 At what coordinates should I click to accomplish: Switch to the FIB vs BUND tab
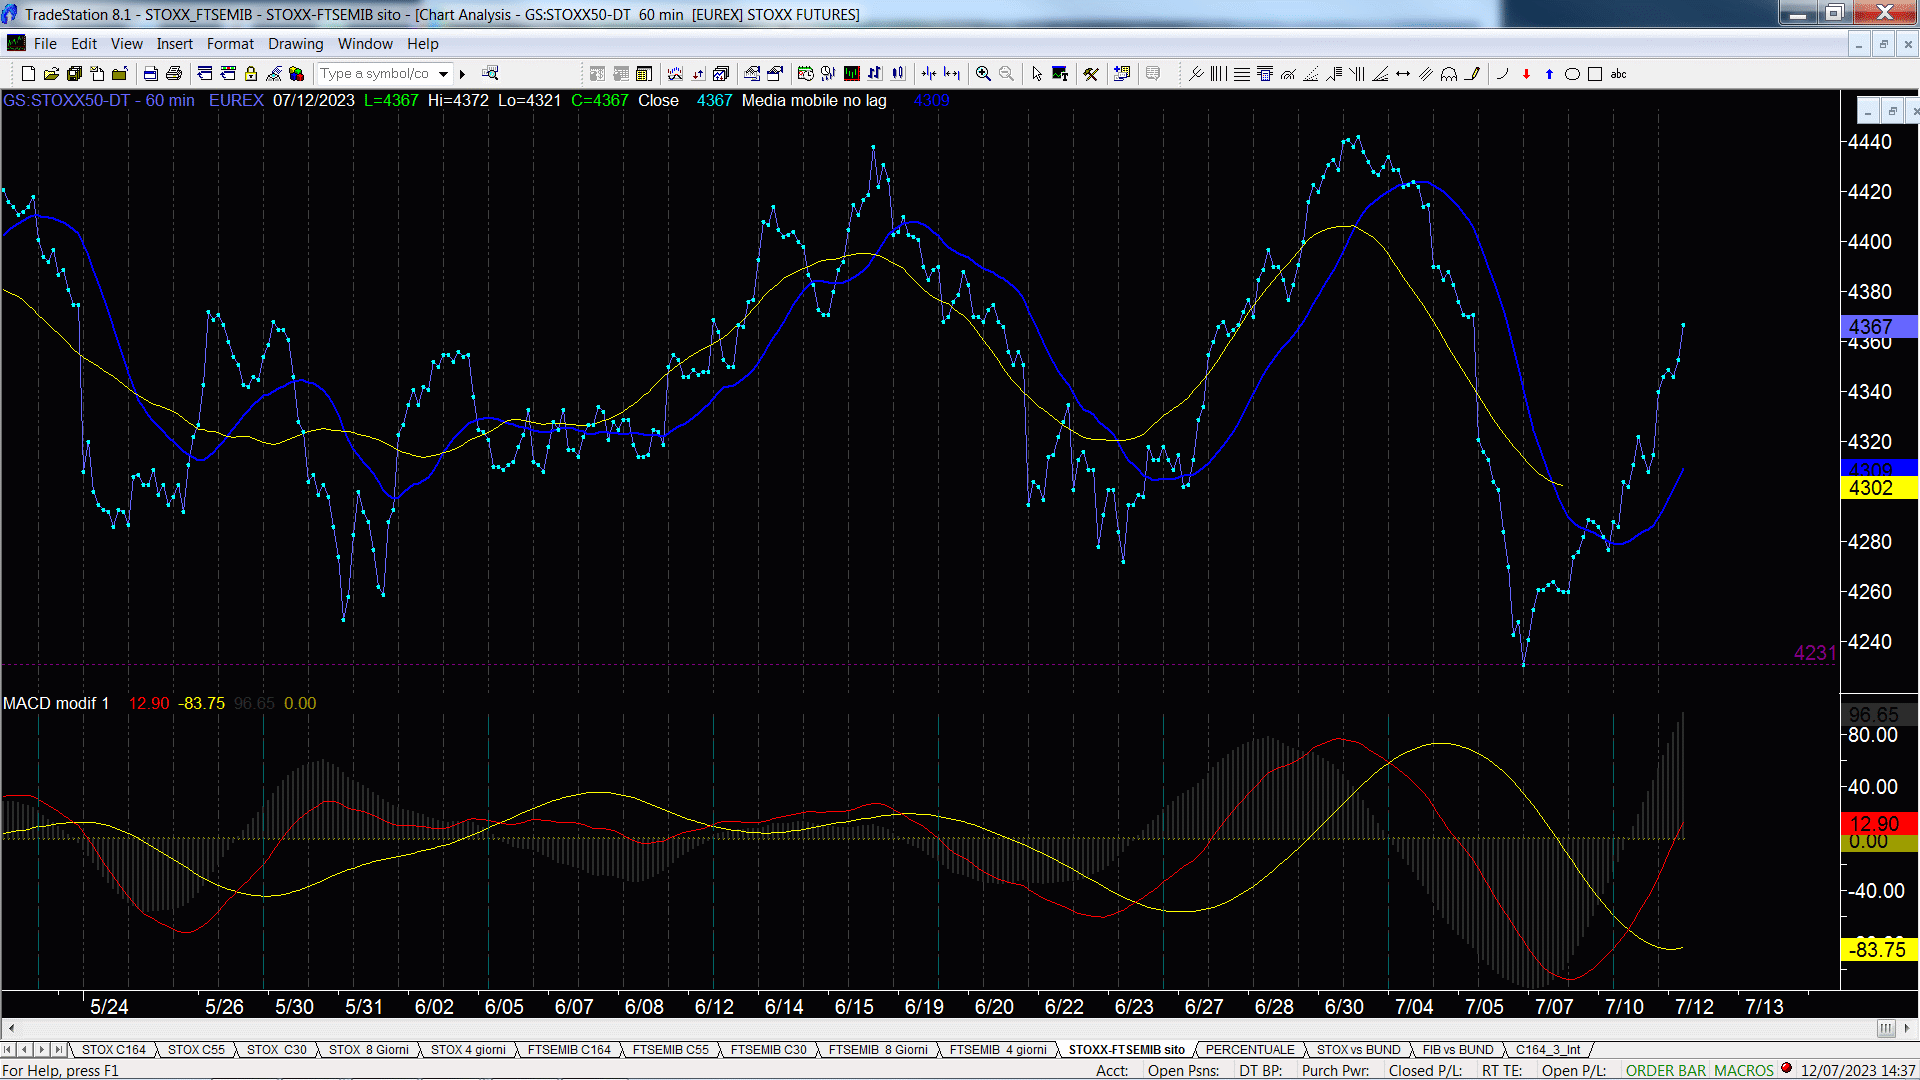point(1457,1049)
